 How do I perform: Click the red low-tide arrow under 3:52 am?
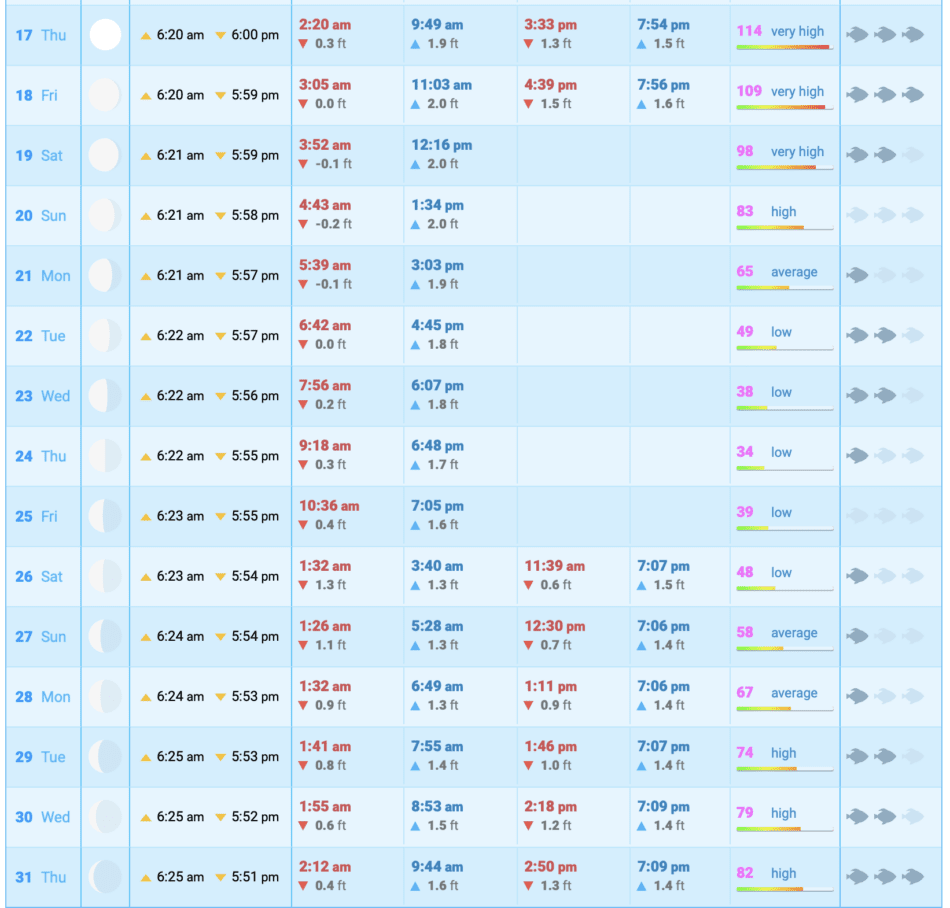pyautogui.click(x=304, y=164)
